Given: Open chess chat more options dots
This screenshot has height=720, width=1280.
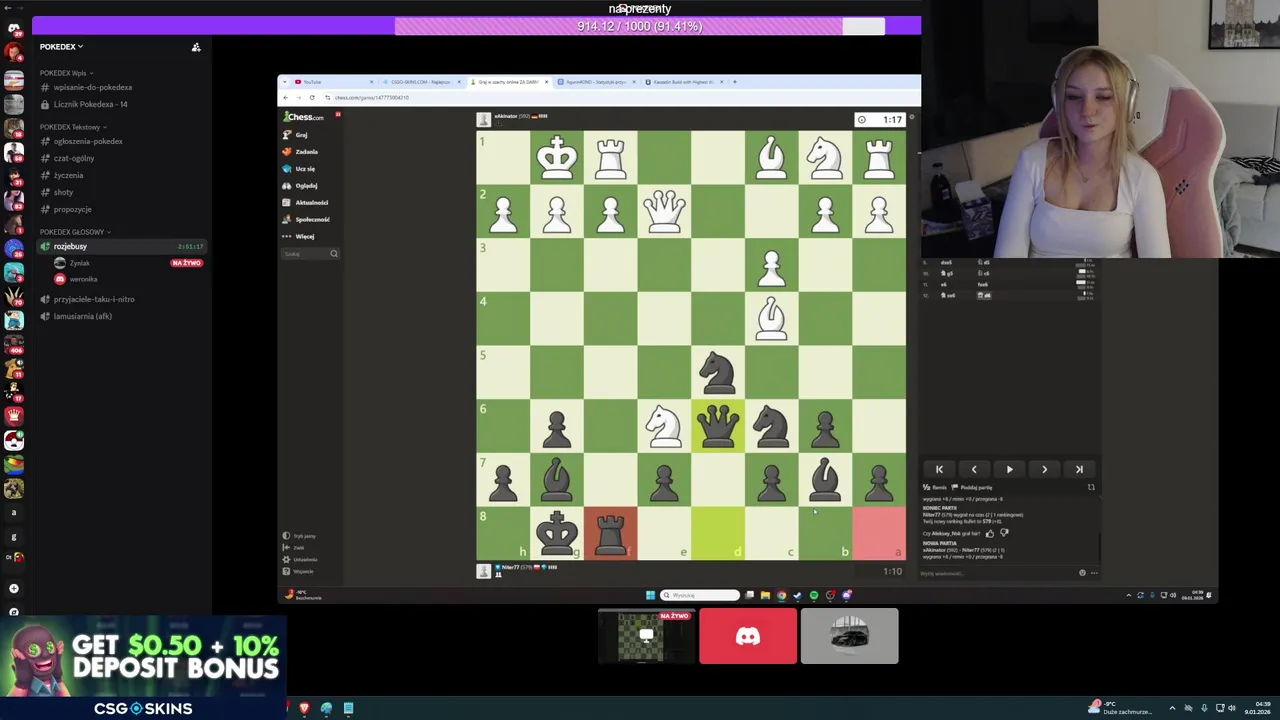Looking at the screenshot, I should (1094, 573).
